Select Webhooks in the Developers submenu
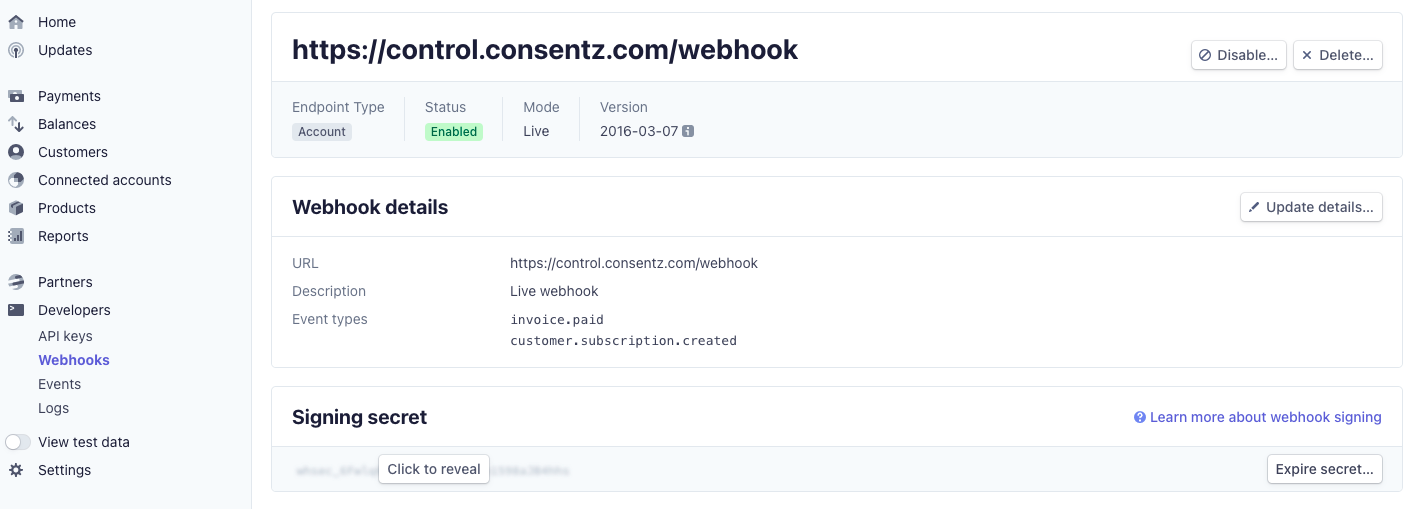The width and height of the screenshot is (1410, 509). point(74,360)
